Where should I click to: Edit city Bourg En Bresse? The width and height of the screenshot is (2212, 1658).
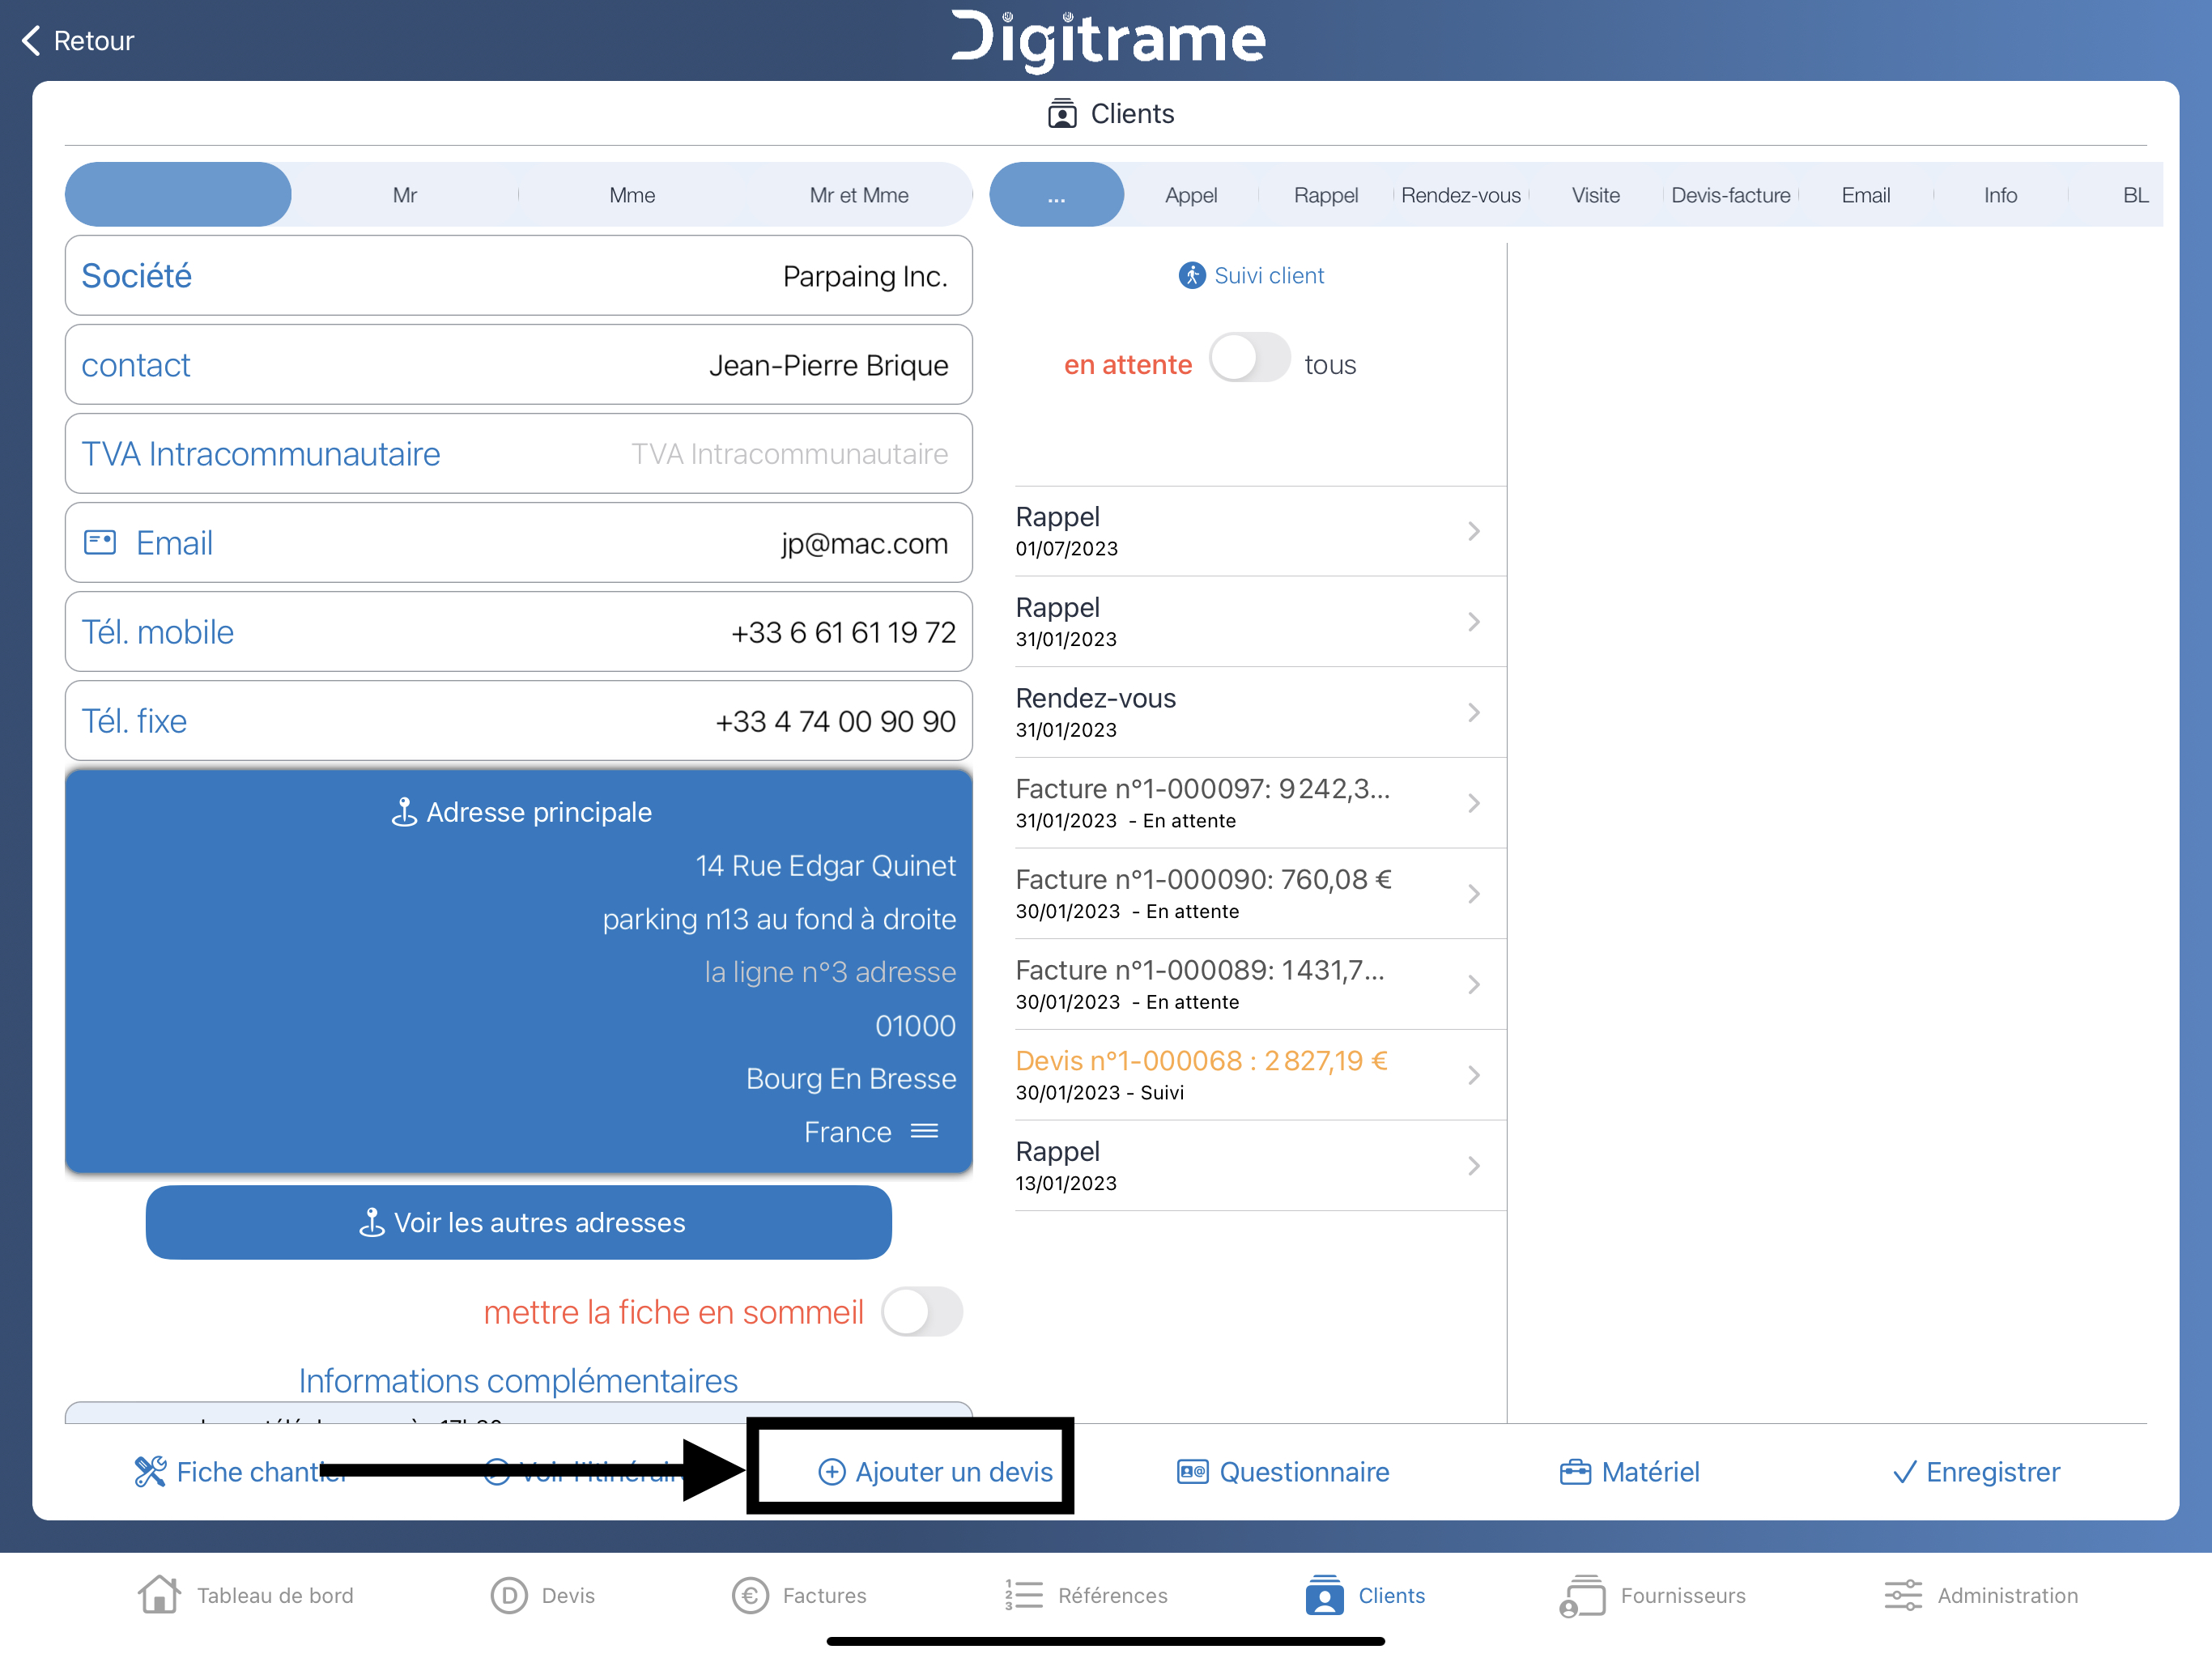pos(851,1079)
